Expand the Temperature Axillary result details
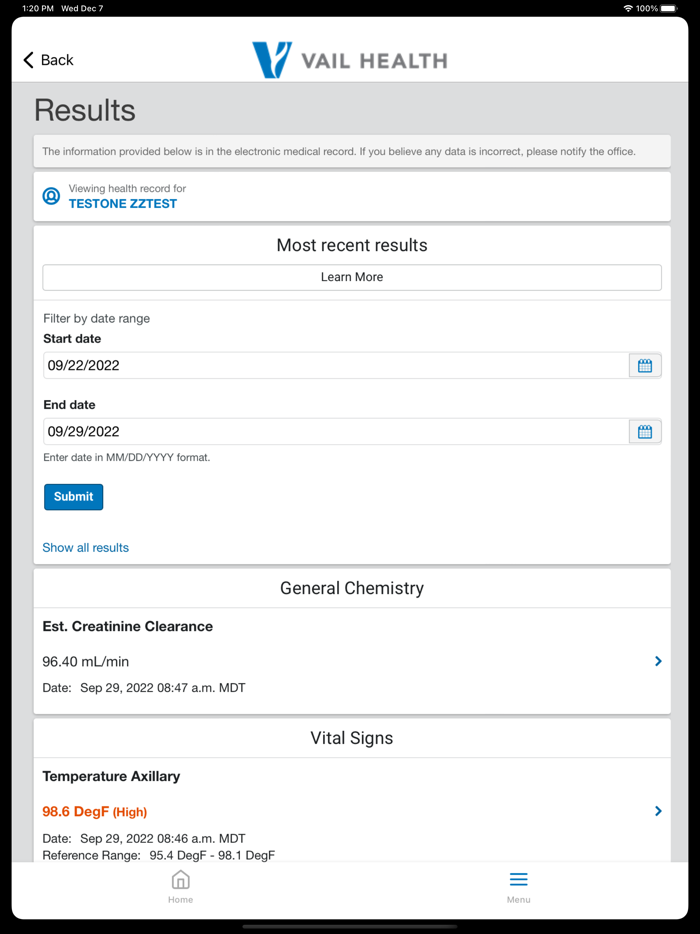This screenshot has width=700, height=934. [657, 811]
